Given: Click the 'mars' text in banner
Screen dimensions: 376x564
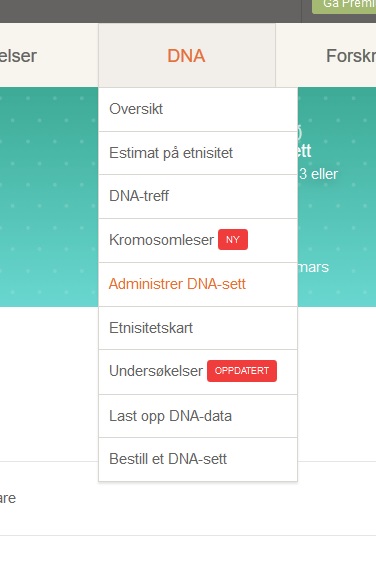Looking at the screenshot, I should [313, 267].
